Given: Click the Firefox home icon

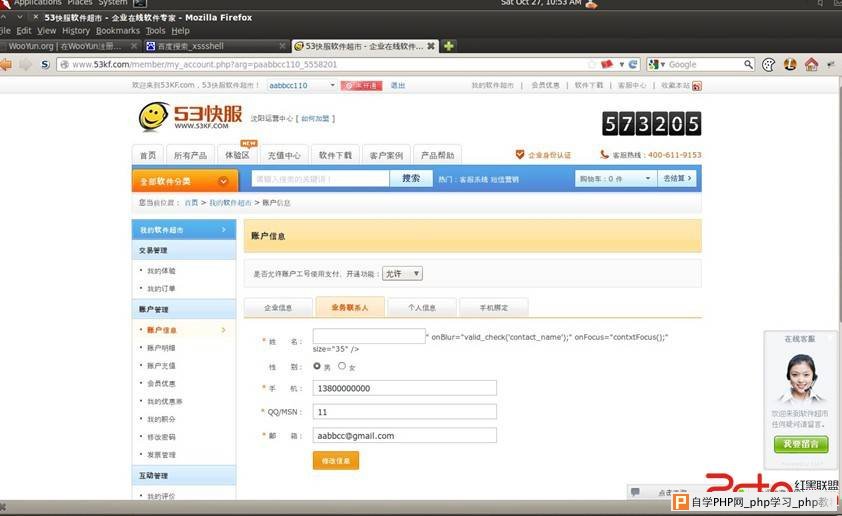Looking at the screenshot, I should coord(811,64).
